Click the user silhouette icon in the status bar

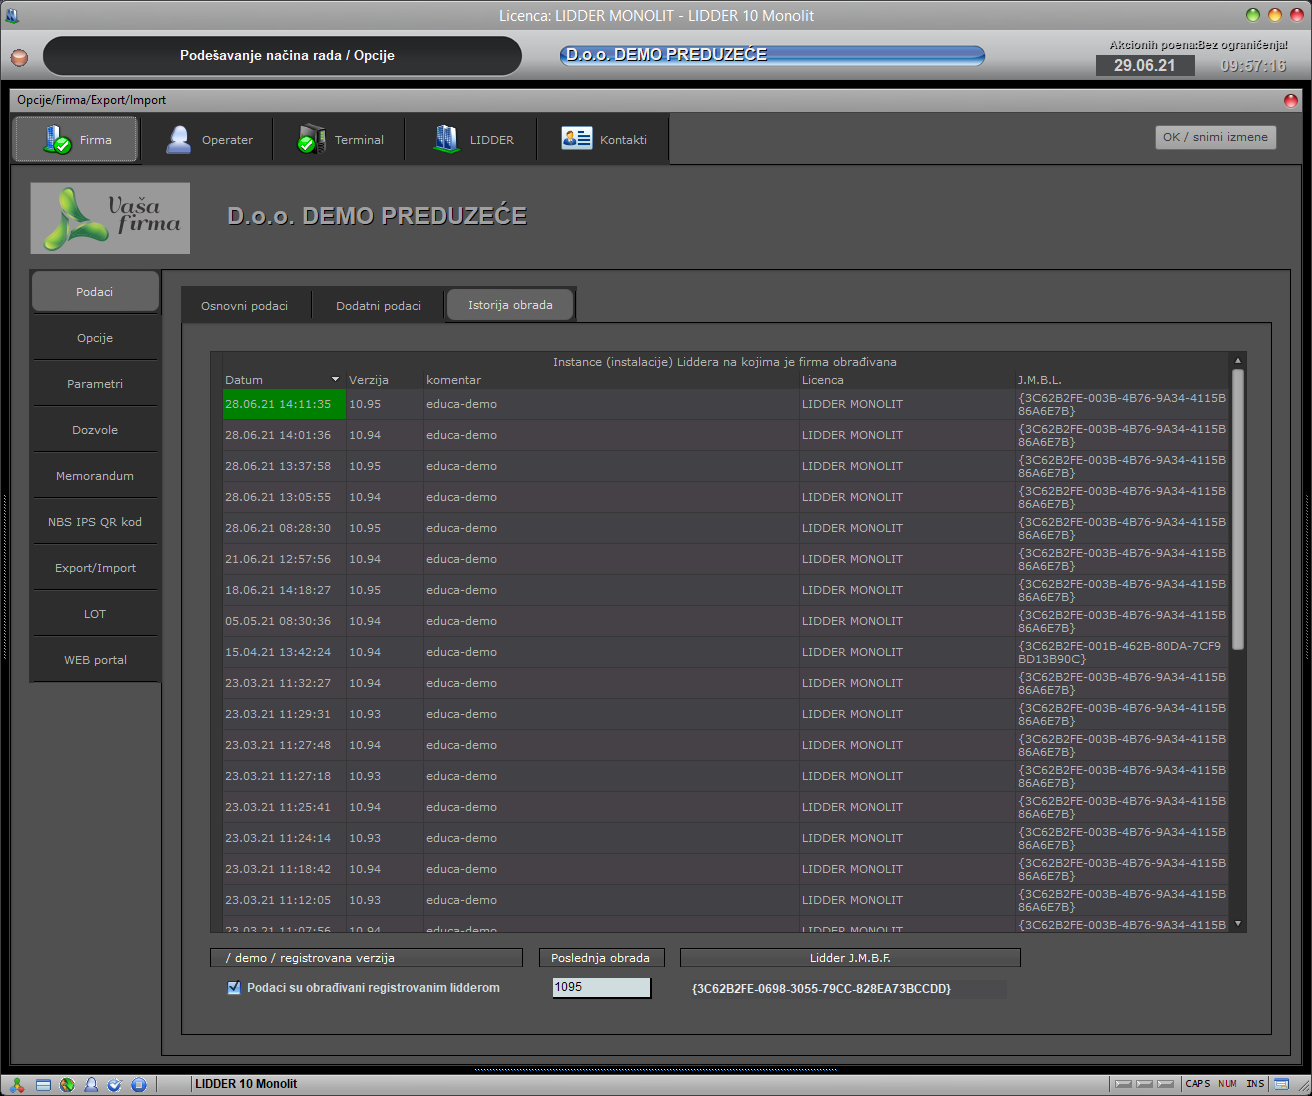coord(91,1084)
